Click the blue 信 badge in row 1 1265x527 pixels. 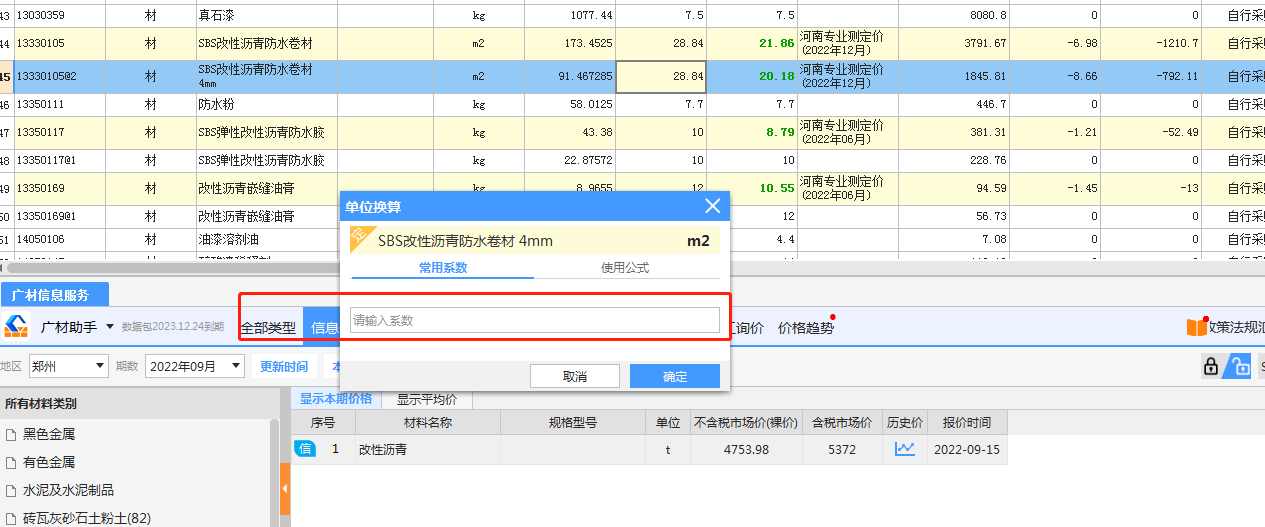click(305, 449)
